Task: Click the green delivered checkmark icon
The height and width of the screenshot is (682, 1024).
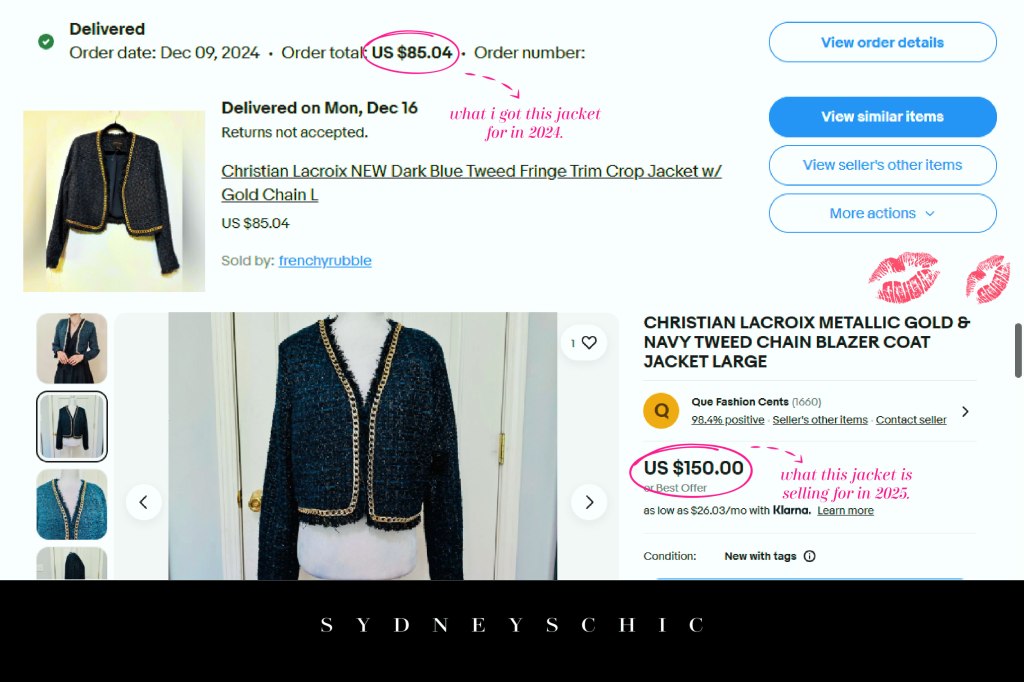Action: pos(46,42)
